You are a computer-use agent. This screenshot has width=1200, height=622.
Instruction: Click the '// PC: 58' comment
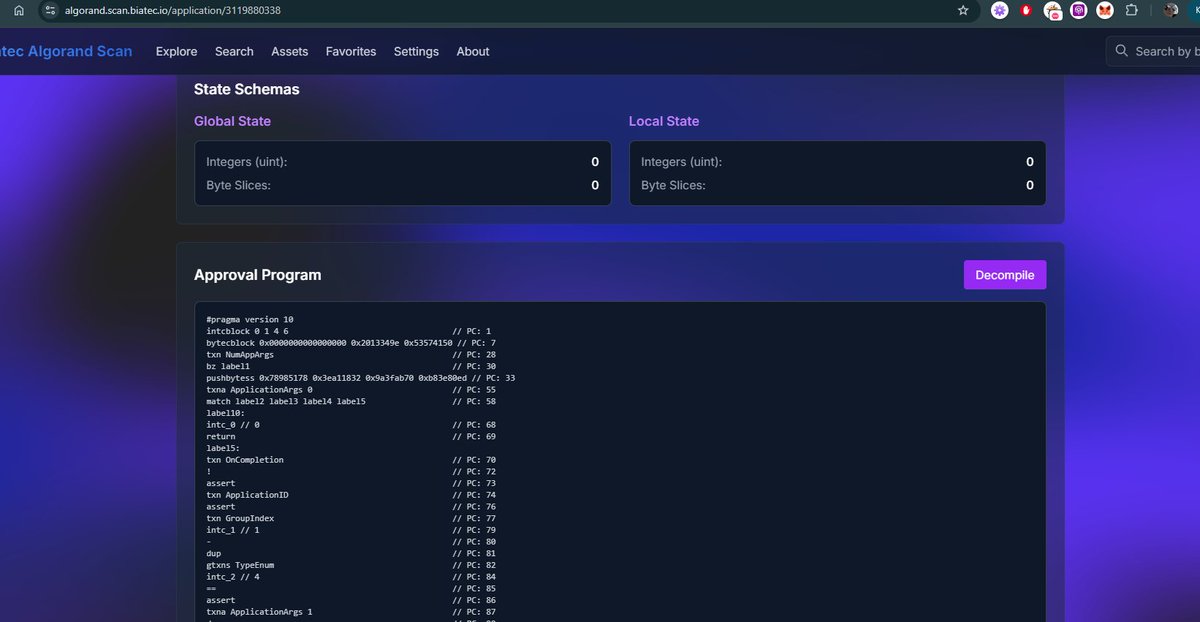coord(474,402)
